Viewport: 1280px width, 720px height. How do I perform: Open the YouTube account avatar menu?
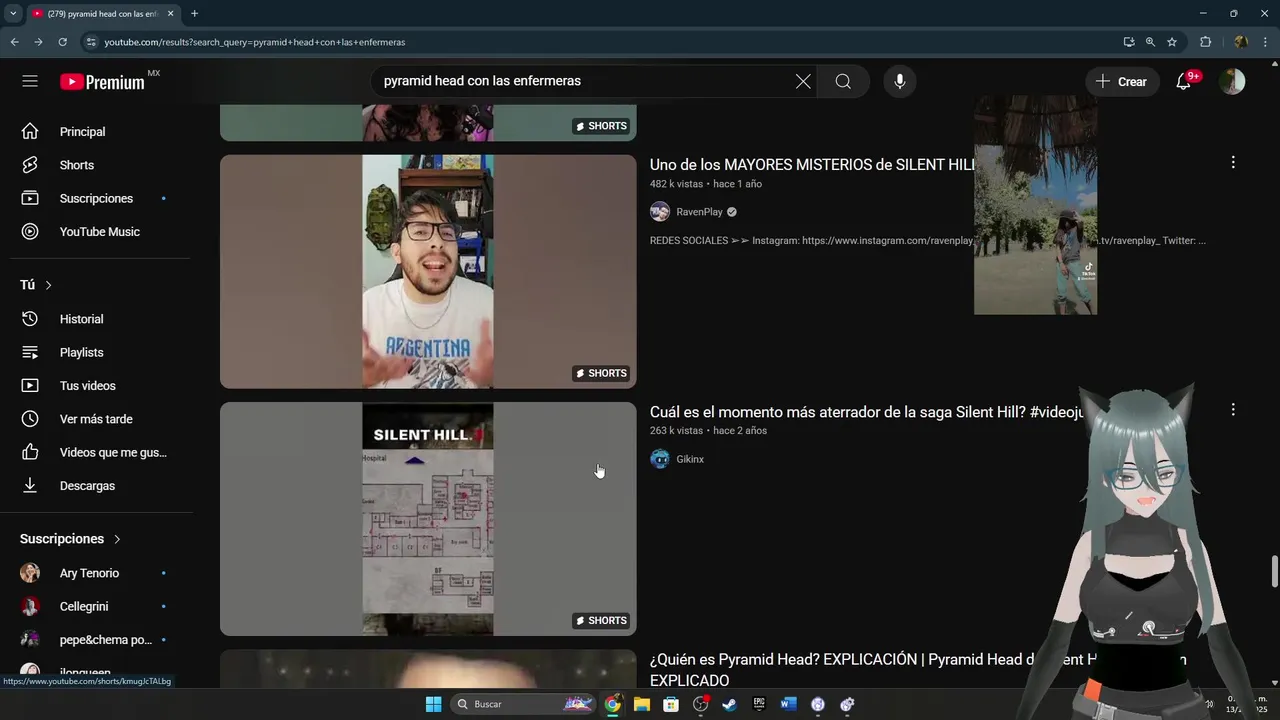pyautogui.click(x=1232, y=81)
